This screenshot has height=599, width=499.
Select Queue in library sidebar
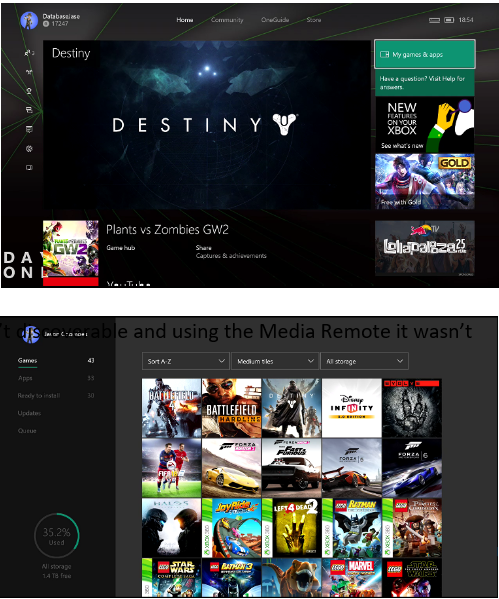[x=27, y=431]
